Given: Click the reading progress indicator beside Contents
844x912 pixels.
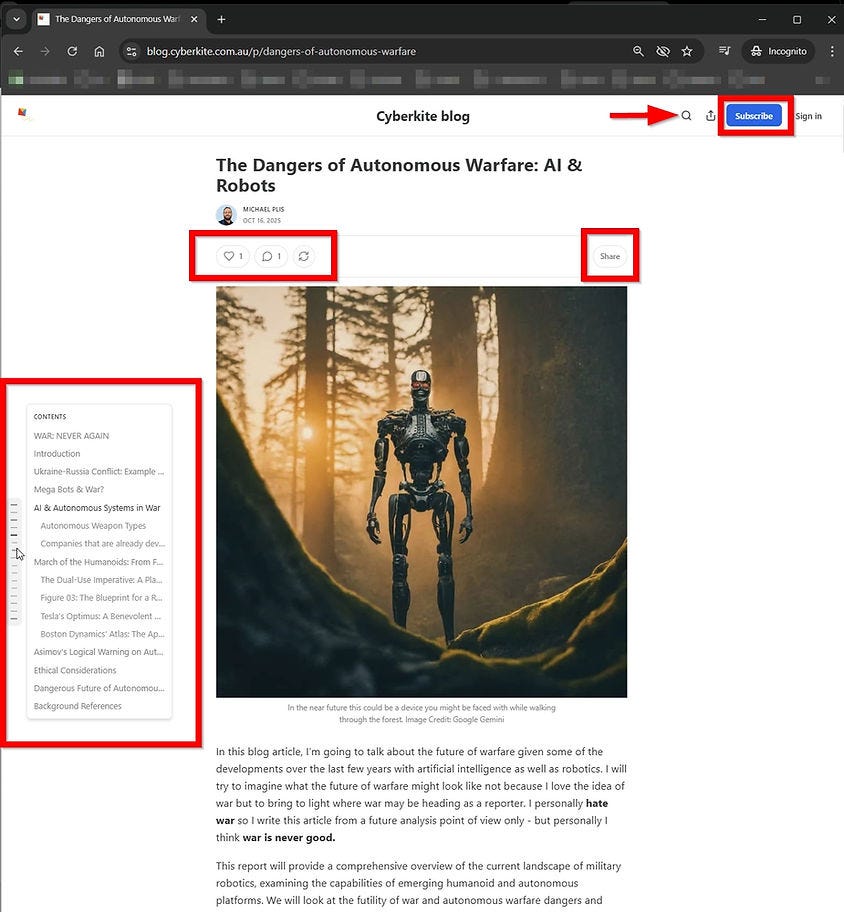Looking at the screenshot, I should point(14,560).
